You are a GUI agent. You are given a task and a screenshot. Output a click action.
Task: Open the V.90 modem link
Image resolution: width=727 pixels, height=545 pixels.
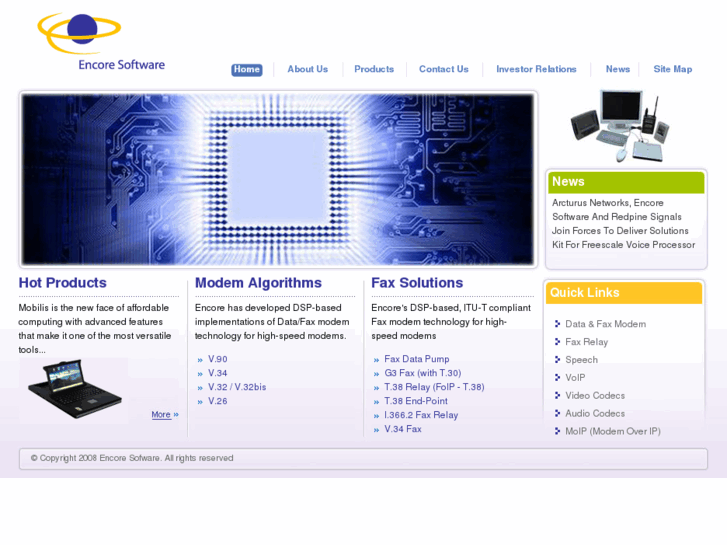217,359
